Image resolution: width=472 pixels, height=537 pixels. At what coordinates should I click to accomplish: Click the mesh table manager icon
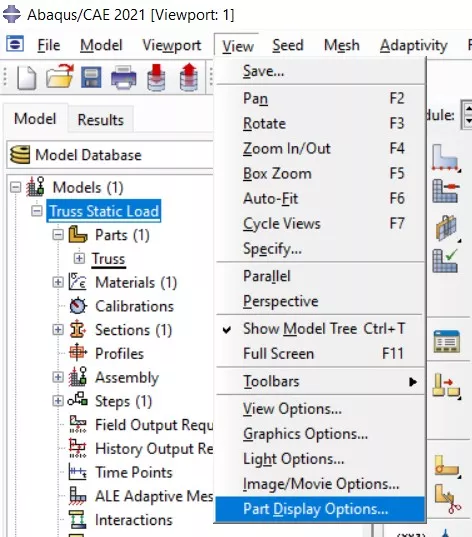click(x=447, y=341)
